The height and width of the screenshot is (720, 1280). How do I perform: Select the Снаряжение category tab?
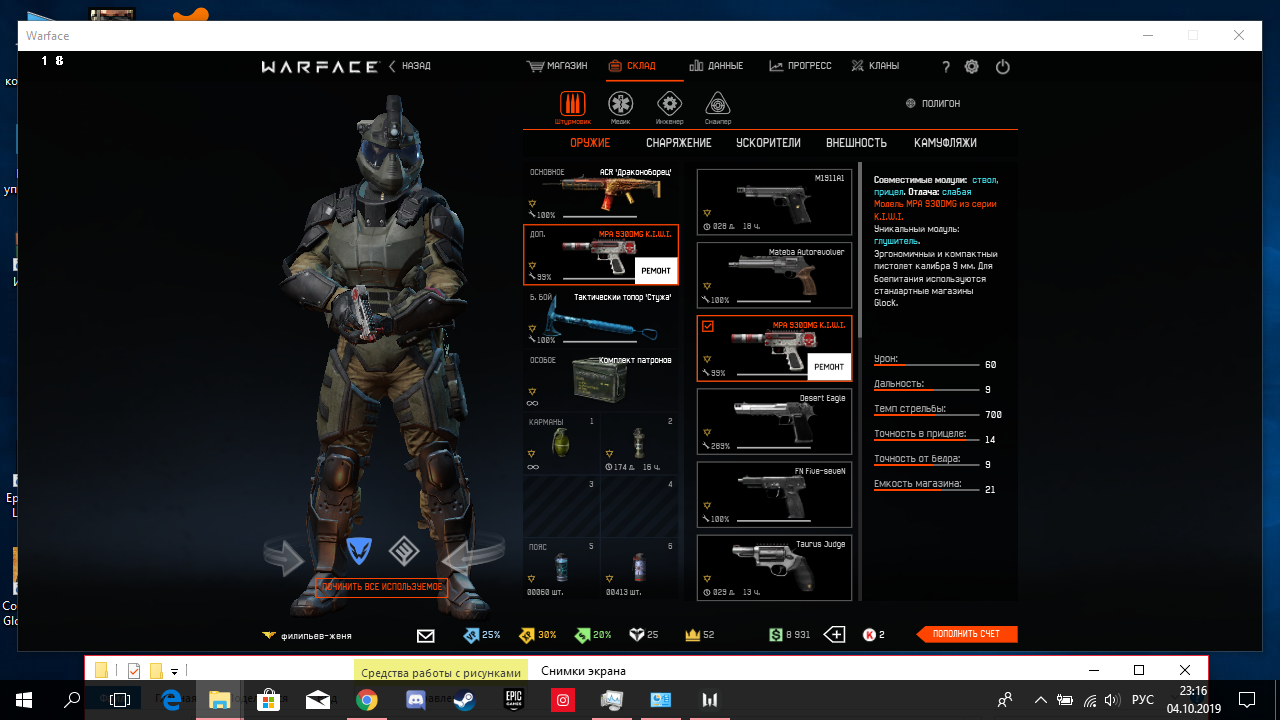coord(679,143)
